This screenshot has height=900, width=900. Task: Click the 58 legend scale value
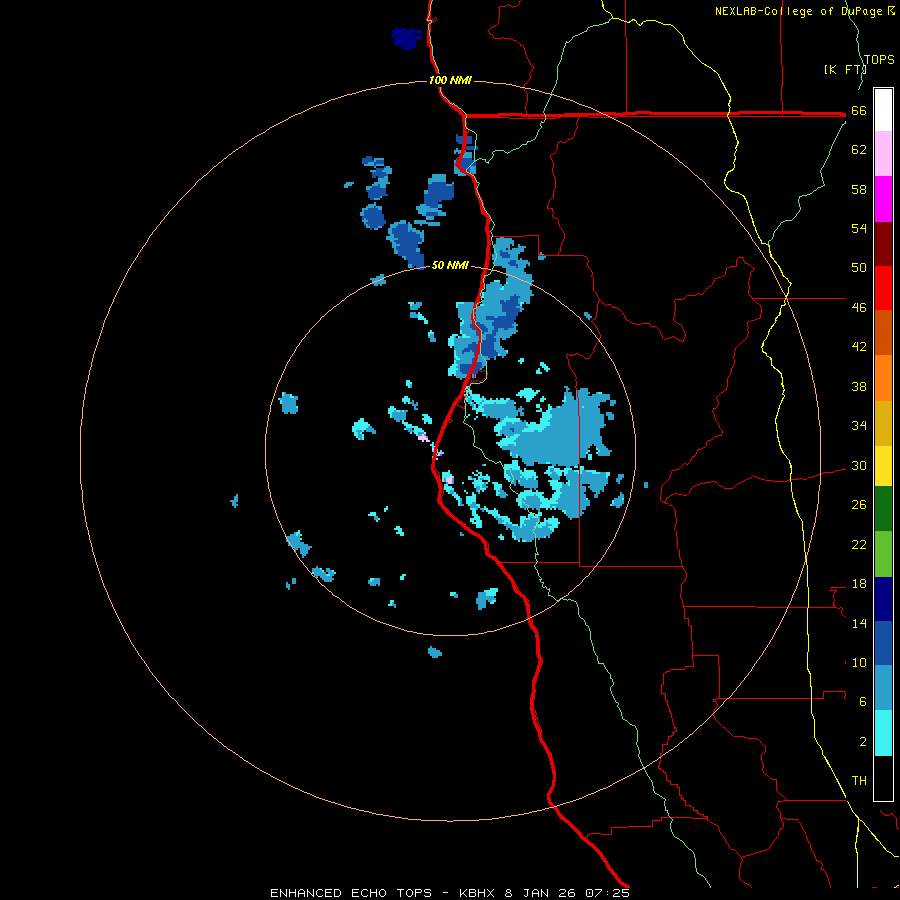tap(859, 189)
